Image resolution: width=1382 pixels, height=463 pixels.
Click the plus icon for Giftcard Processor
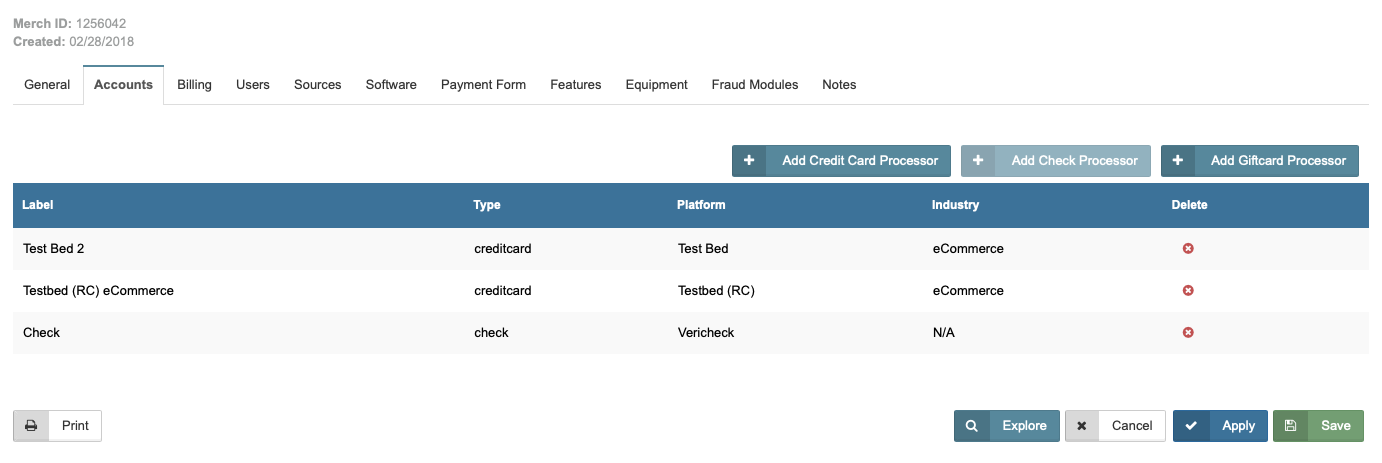pos(1178,161)
